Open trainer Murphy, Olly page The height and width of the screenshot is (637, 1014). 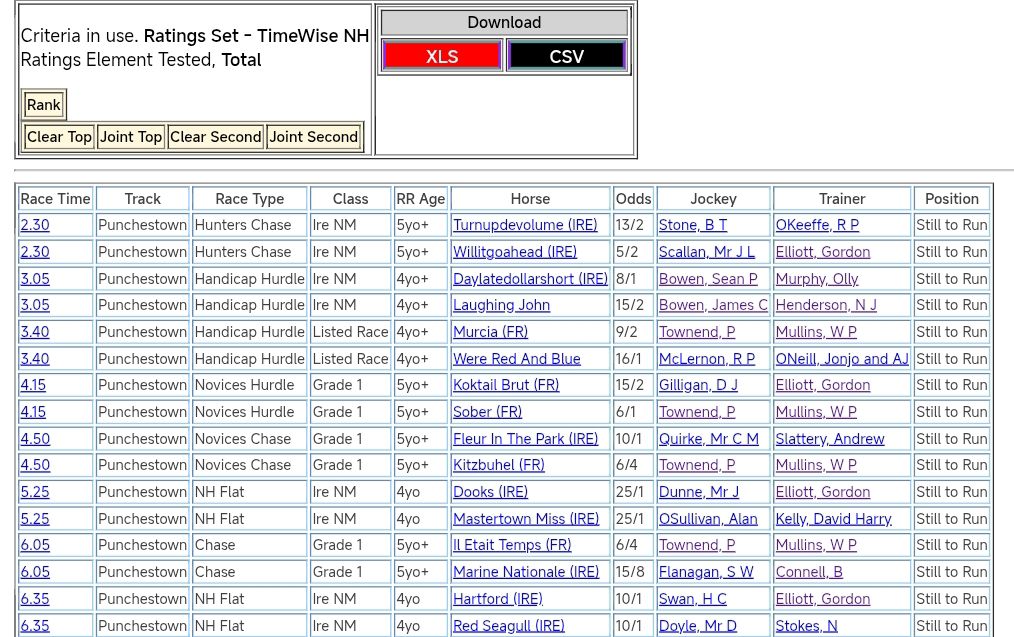point(816,279)
